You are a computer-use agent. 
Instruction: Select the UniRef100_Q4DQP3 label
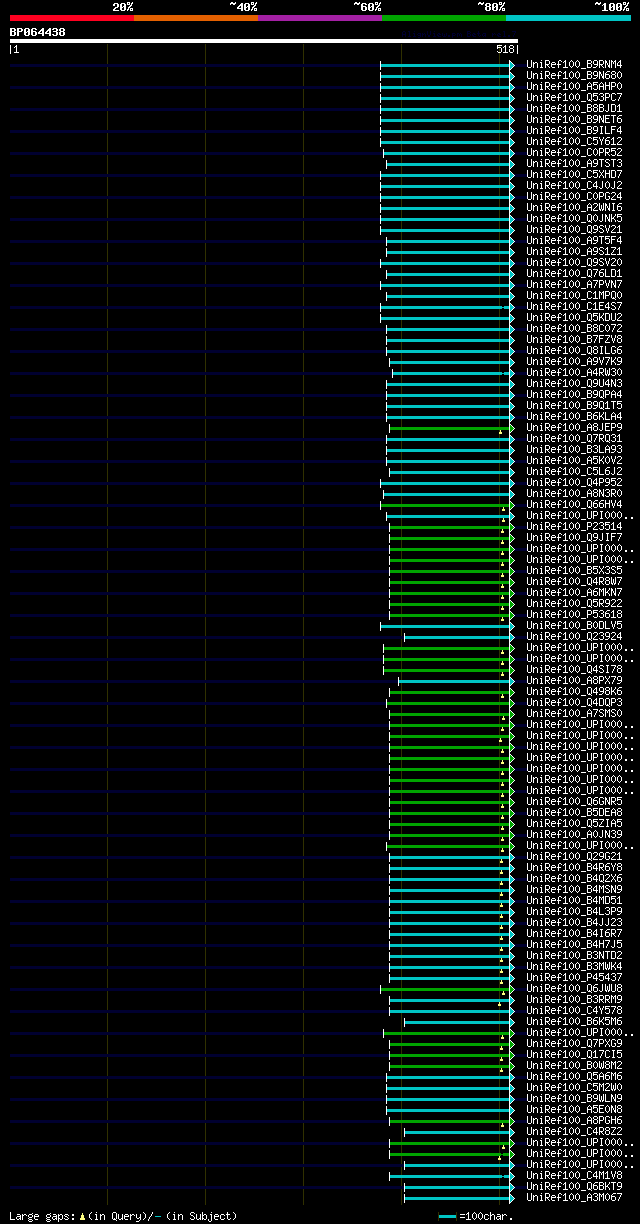pyautogui.click(x=574, y=702)
